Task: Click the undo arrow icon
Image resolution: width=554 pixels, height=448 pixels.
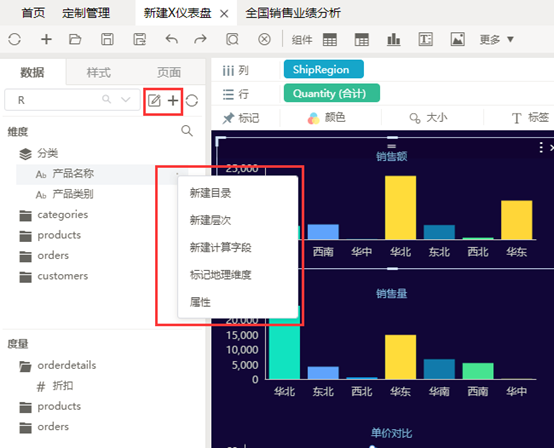Action: click(x=172, y=39)
